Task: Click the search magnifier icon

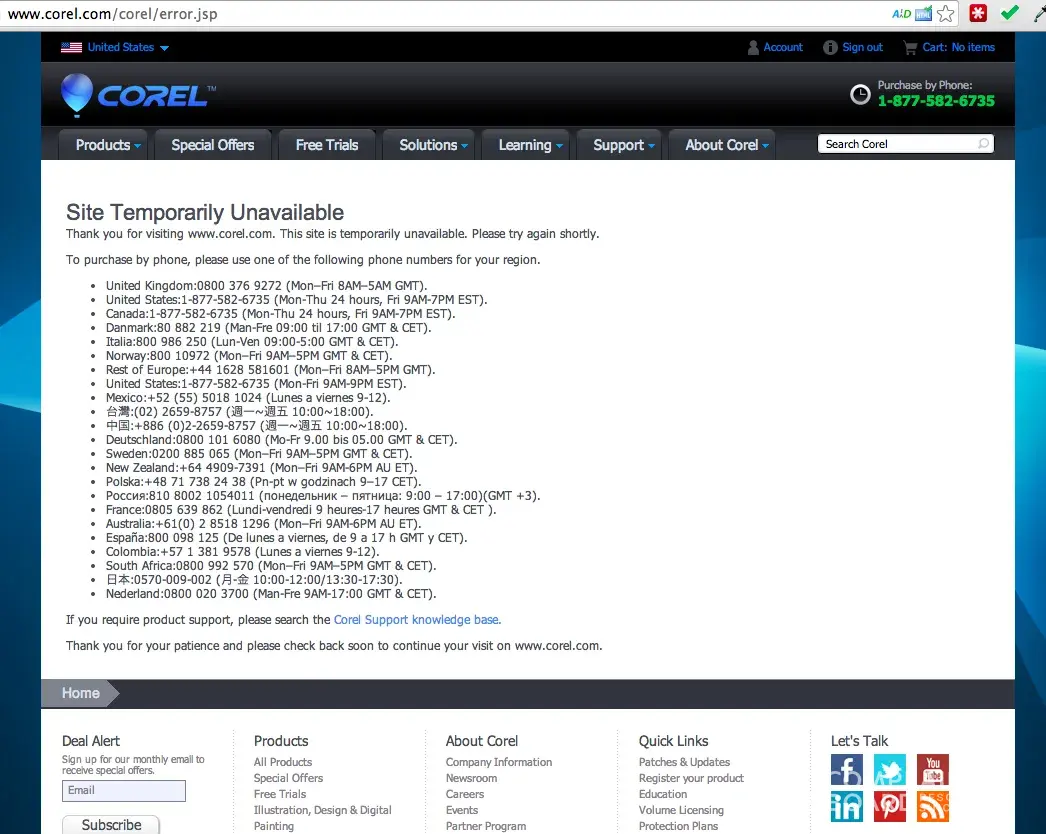Action: pyautogui.click(x=983, y=144)
